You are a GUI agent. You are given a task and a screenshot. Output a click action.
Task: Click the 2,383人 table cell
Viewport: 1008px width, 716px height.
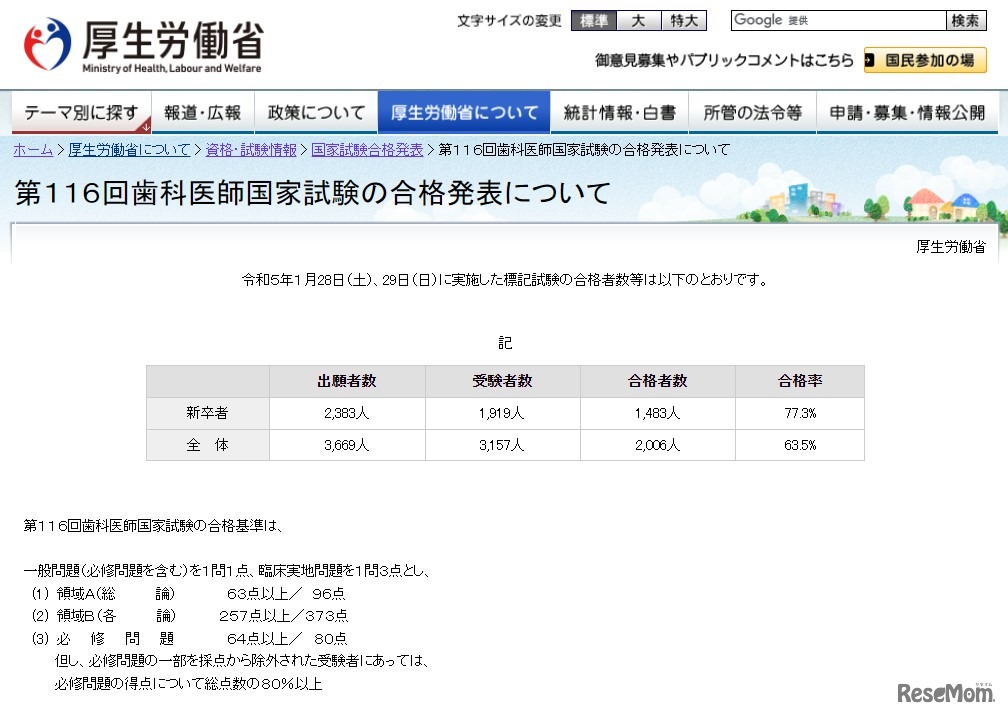(347, 413)
